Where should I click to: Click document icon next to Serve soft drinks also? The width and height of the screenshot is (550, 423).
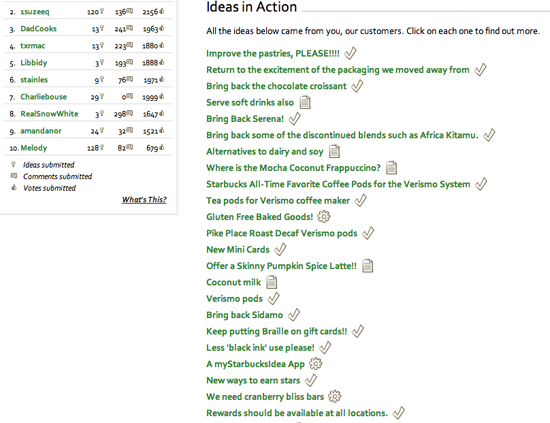pos(305,102)
